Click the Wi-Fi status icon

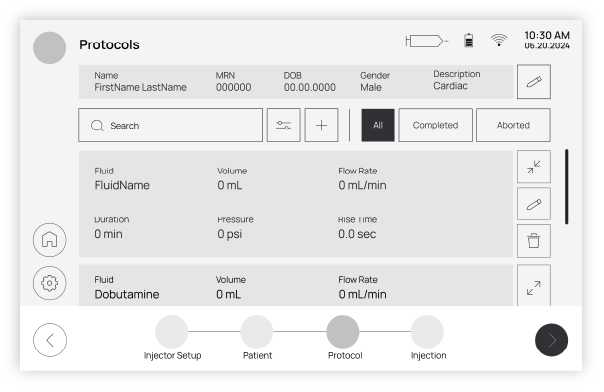(x=499, y=40)
